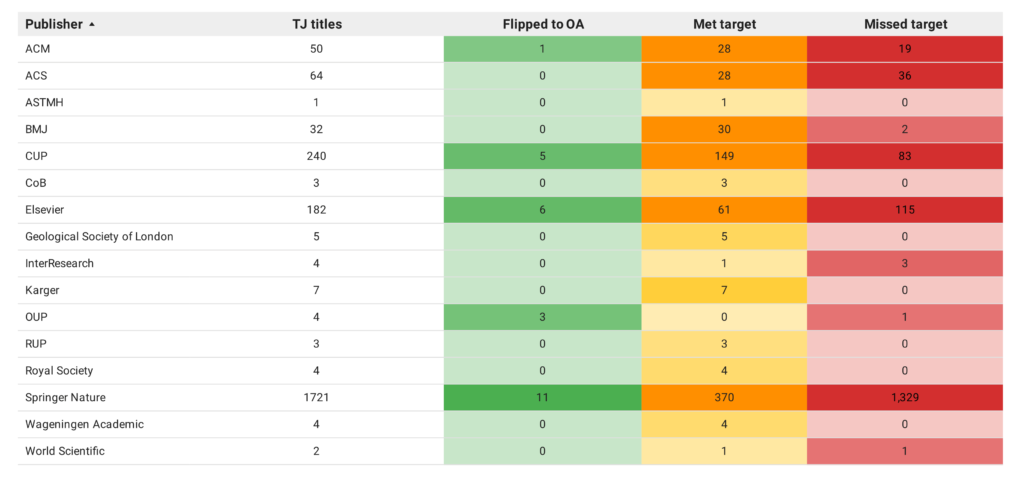Viewport: 1024px width, 485px height.
Task: Click the red cell showing 1,329
Action: point(904,398)
